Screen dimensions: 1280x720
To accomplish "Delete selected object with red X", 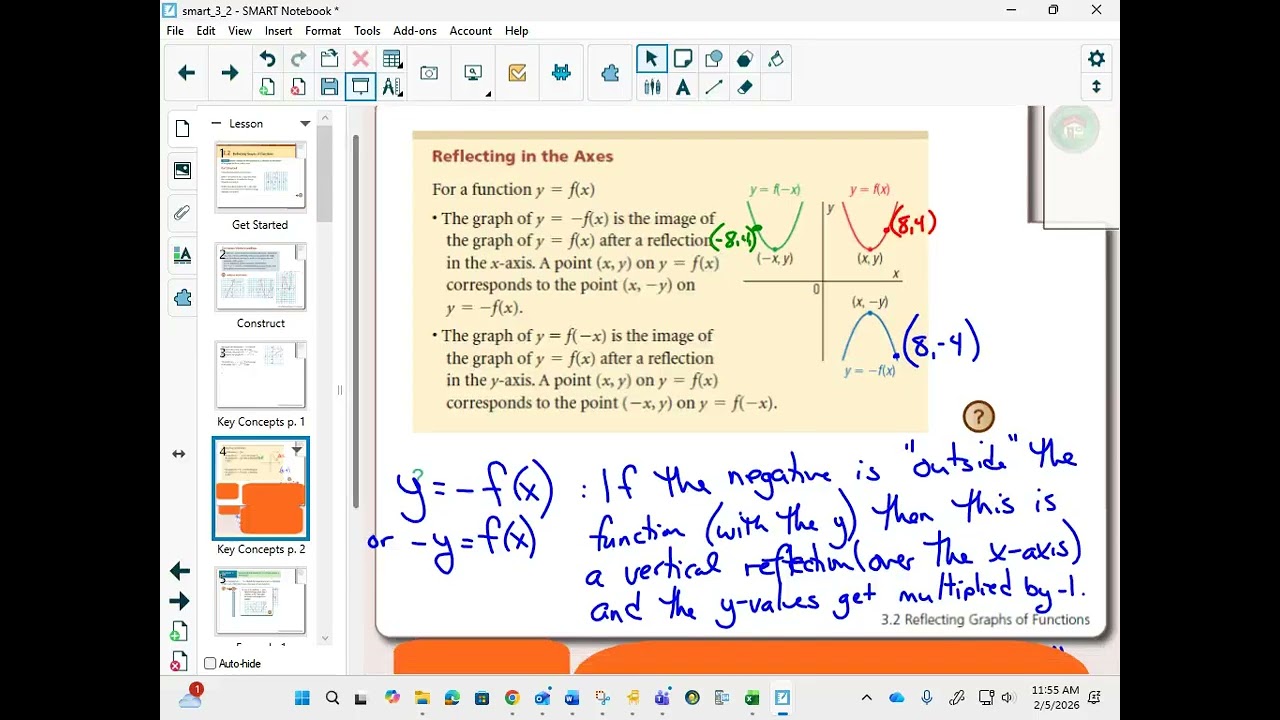I will (x=360, y=59).
